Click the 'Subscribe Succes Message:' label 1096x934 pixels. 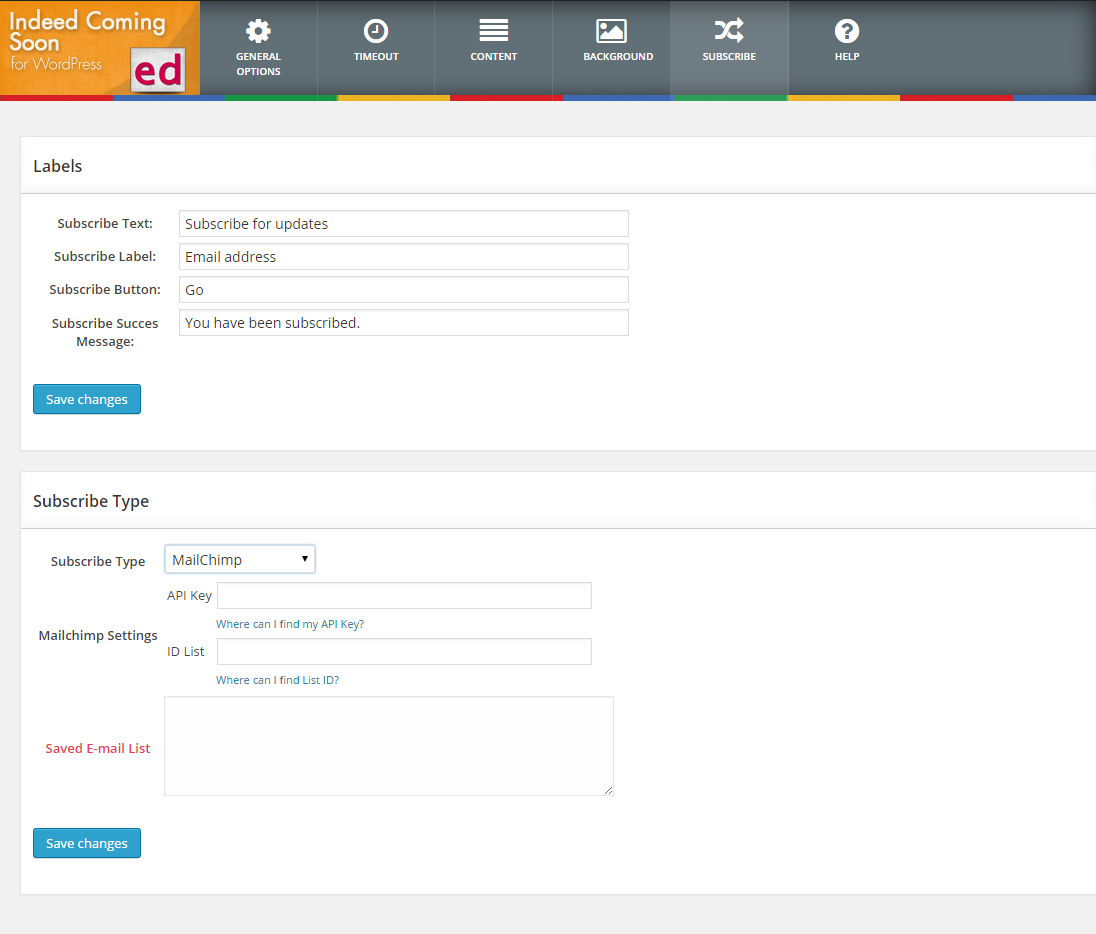105,333
